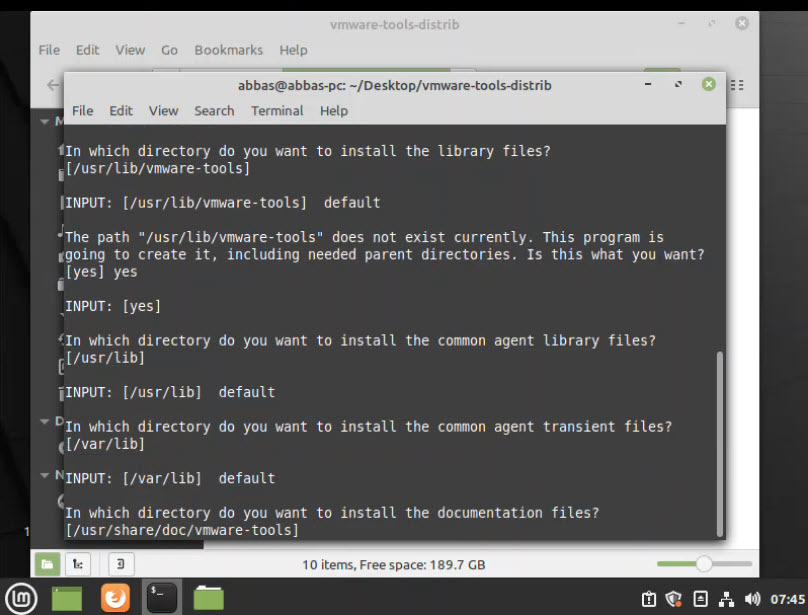Open the file manager Help menu
This screenshot has width=808, height=615.
(293, 50)
